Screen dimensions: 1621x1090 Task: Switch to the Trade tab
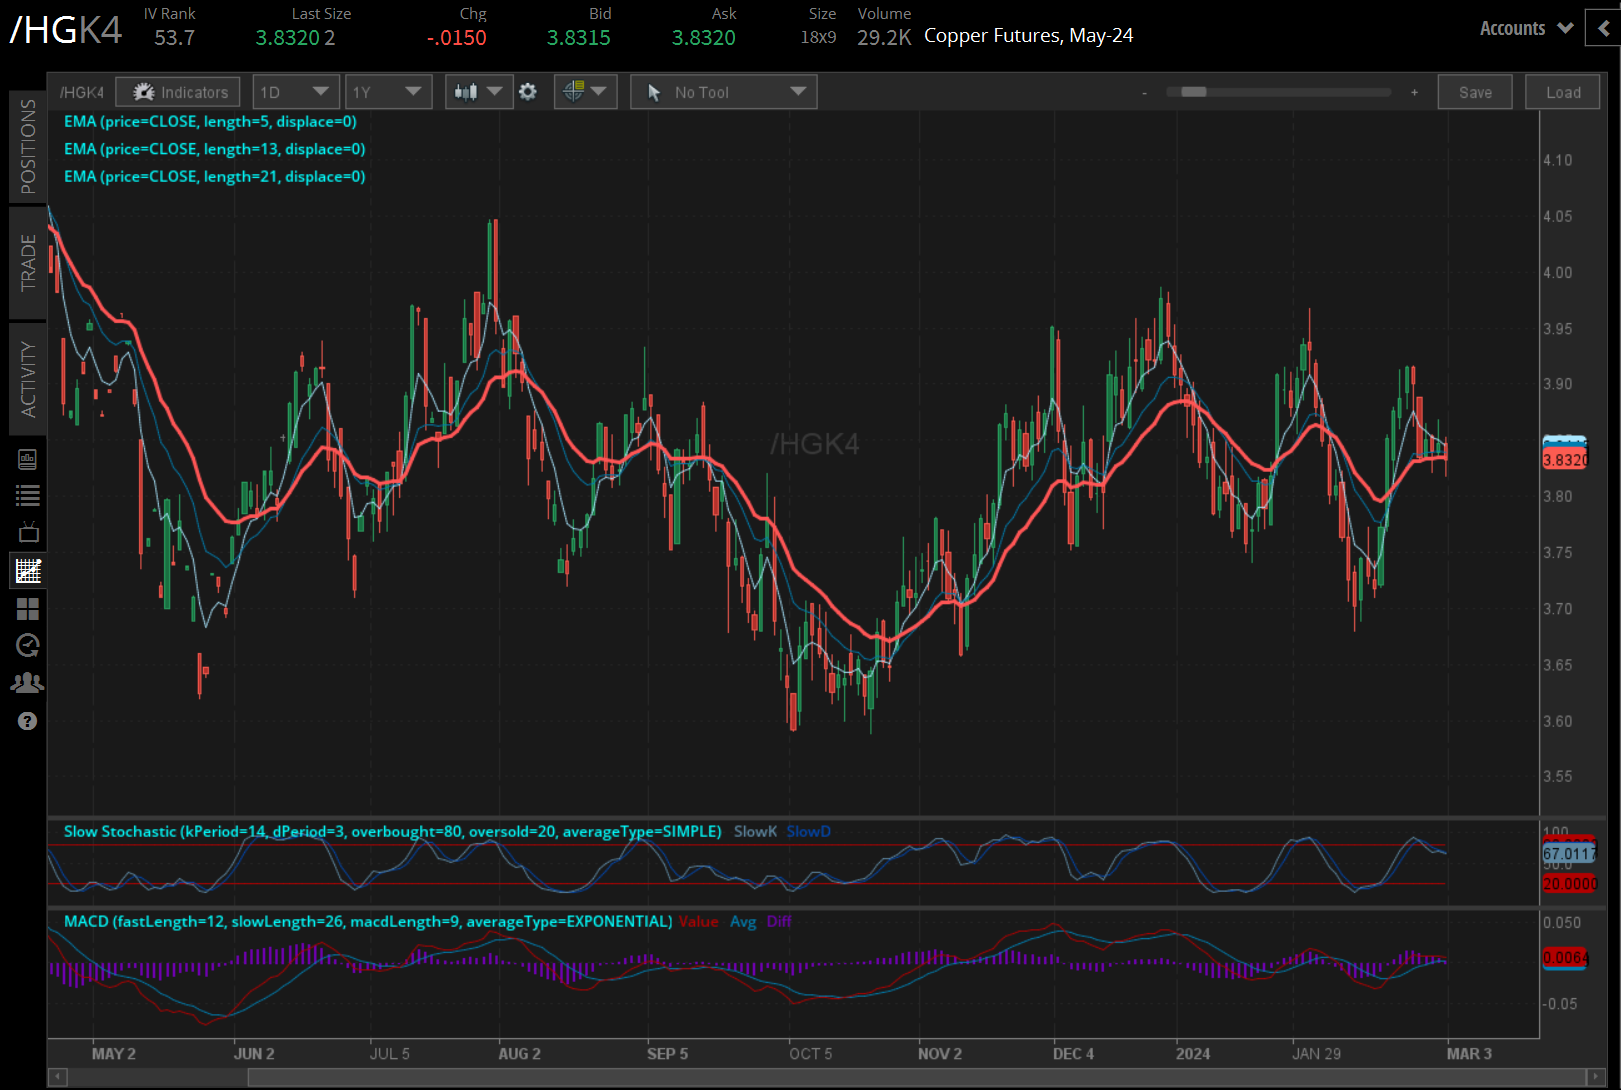point(28,262)
